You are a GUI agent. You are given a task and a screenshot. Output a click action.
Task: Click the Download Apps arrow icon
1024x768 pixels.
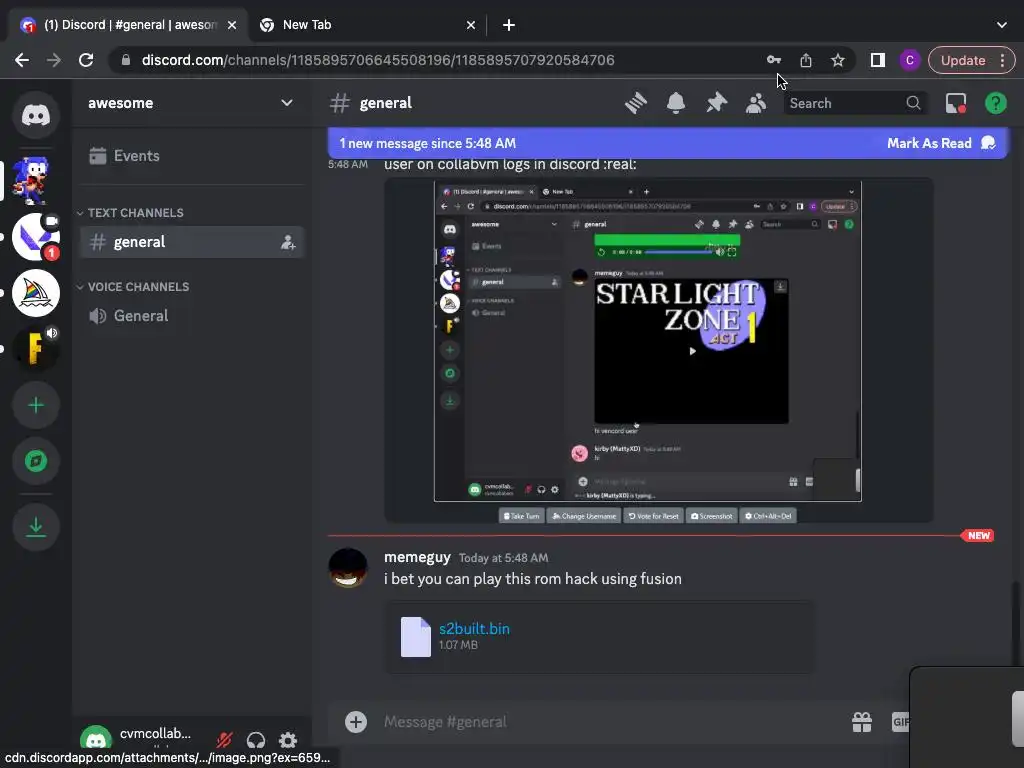(36, 526)
